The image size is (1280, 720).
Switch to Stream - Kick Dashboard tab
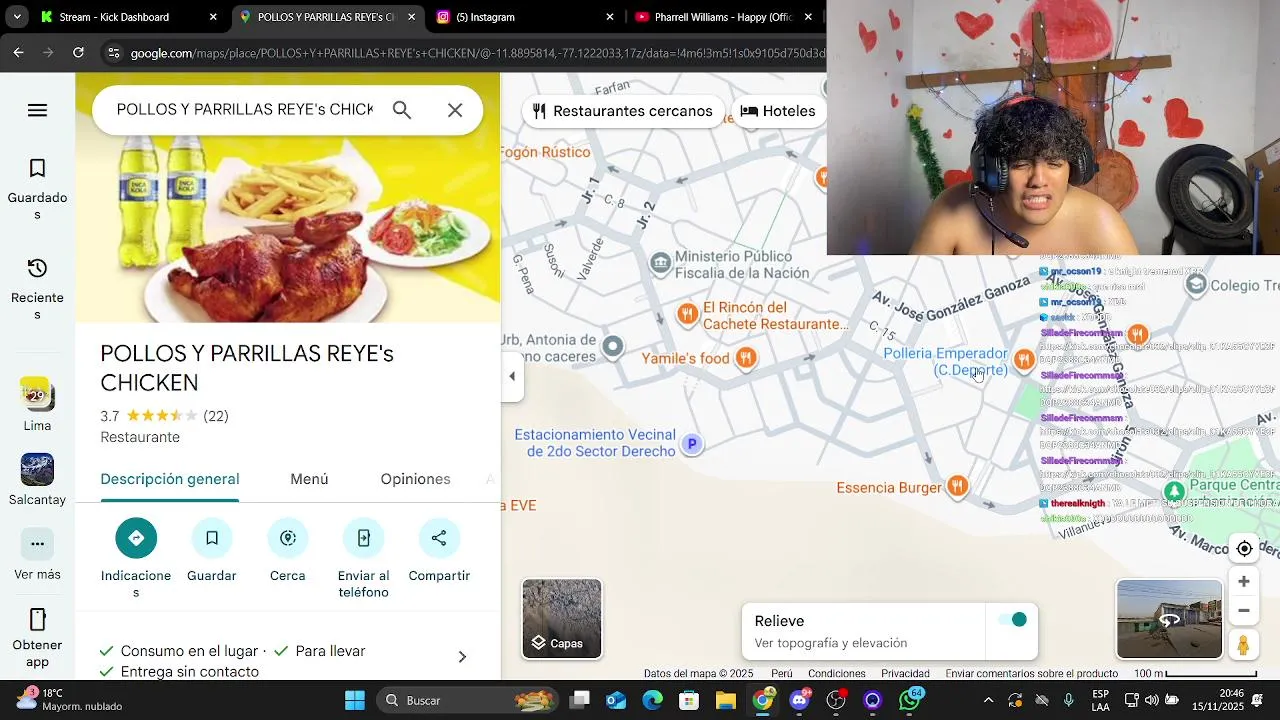(x=127, y=17)
